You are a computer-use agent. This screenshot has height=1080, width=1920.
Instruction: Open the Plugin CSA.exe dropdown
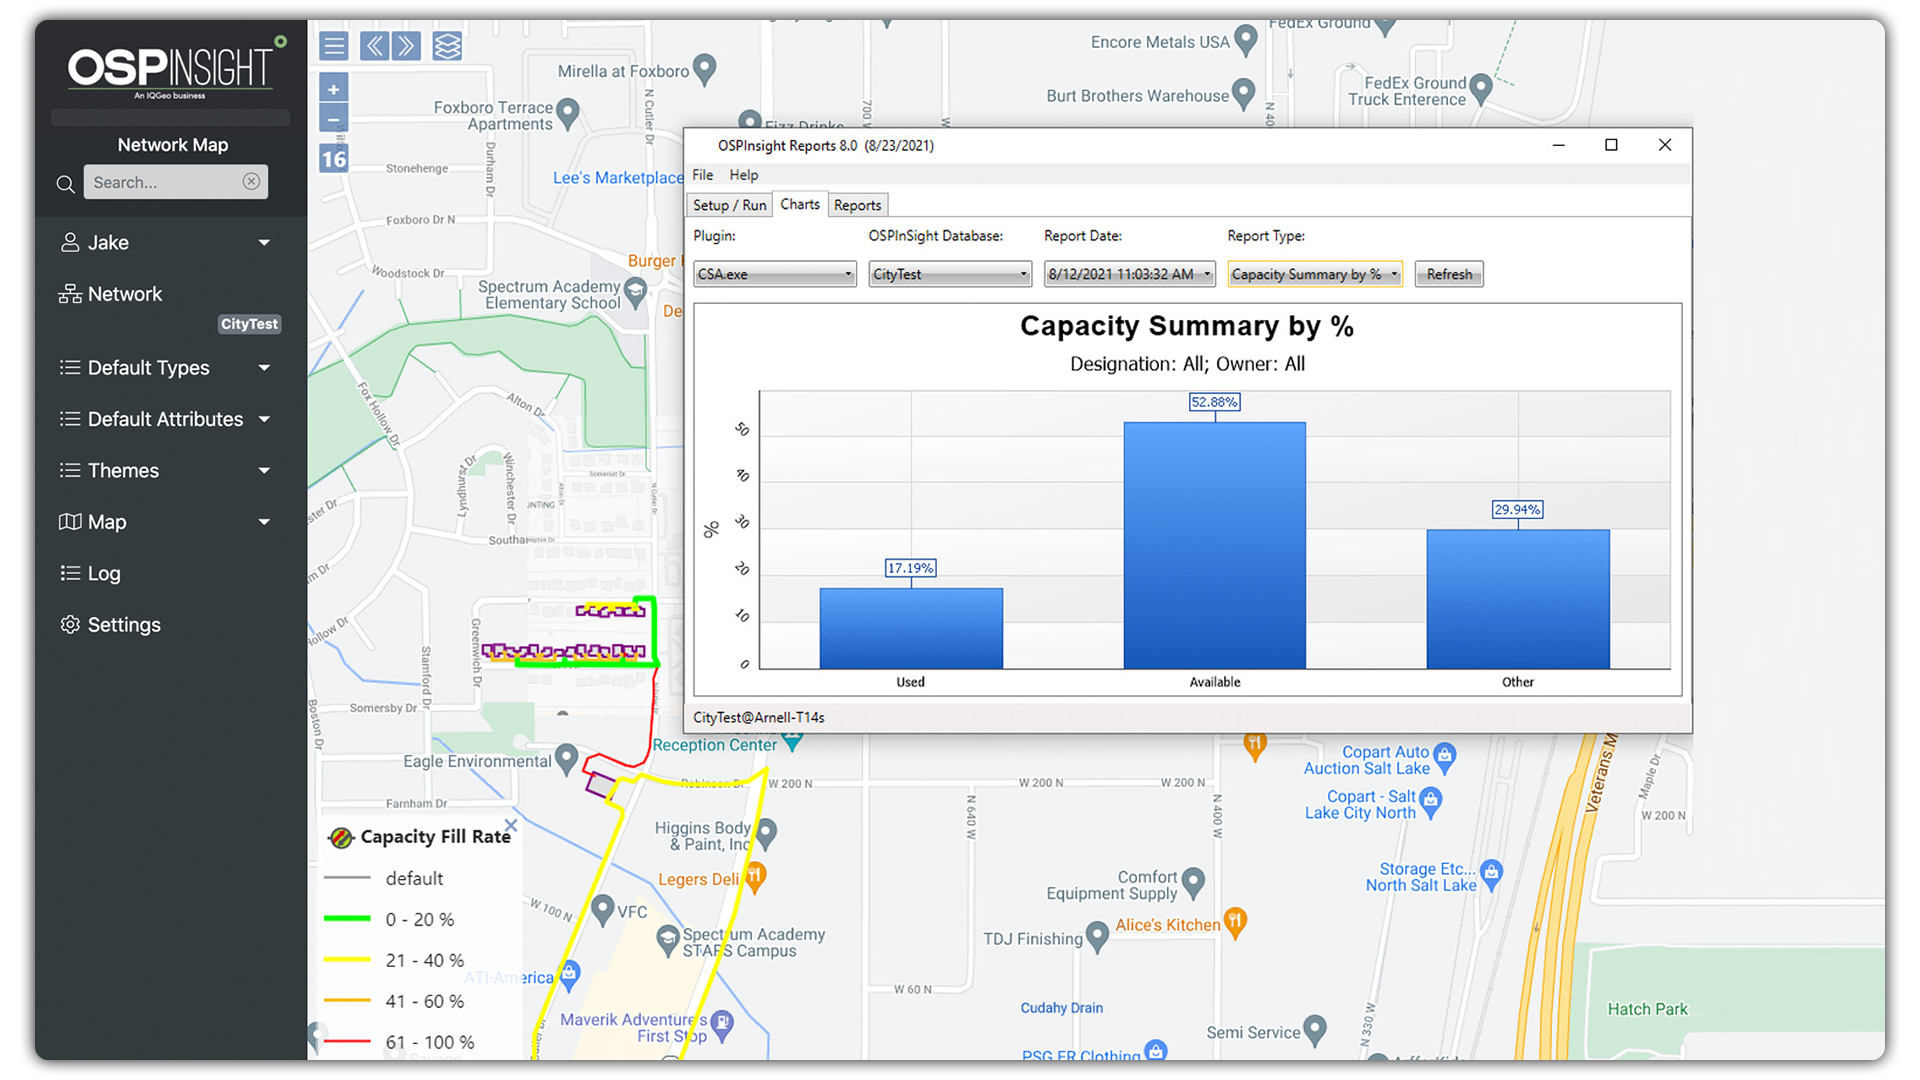point(775,274)
